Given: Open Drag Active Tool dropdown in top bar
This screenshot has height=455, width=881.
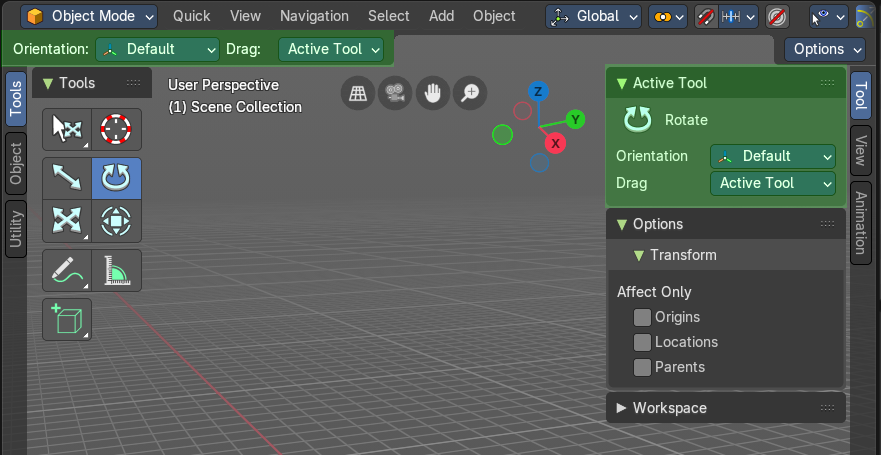Looking at the screenshot, I should (x=331, y=49).
